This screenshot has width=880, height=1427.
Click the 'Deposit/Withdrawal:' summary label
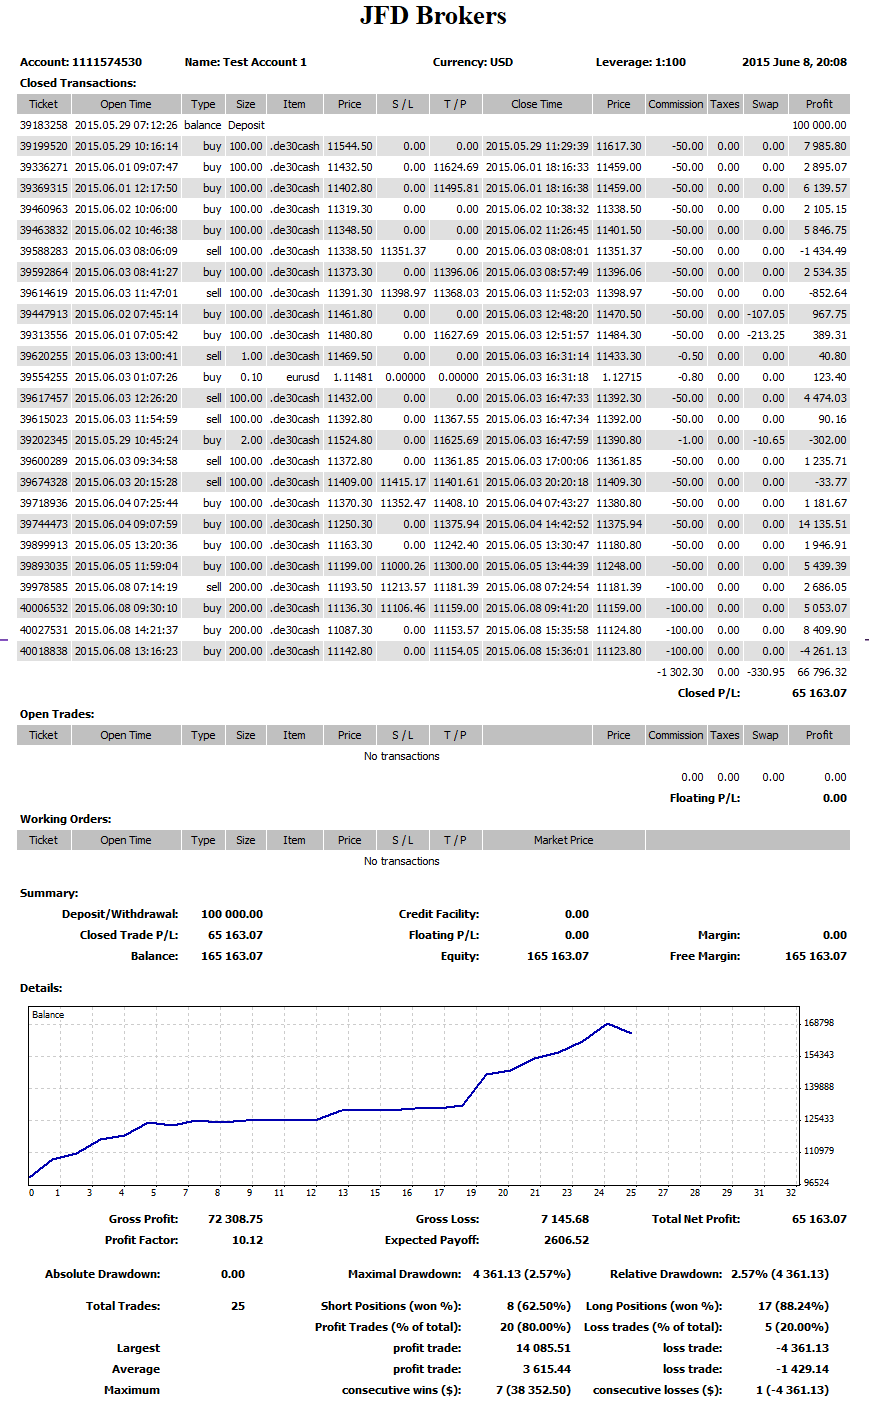pos(120,914)
